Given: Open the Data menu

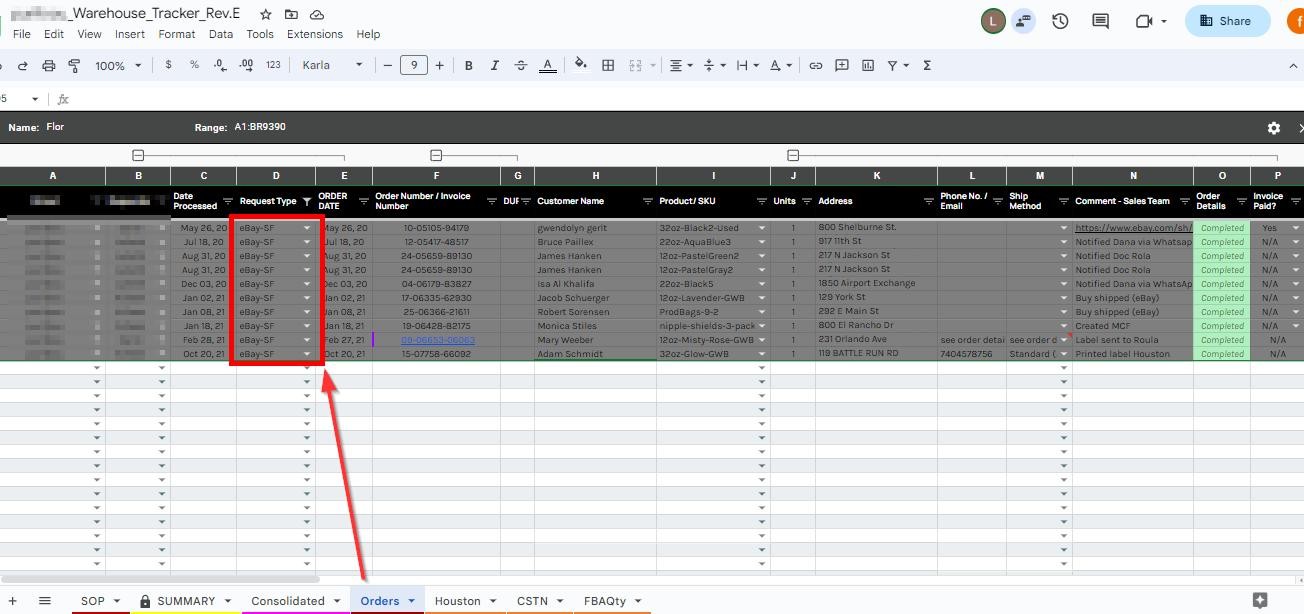Looking at the screenshot, I should tap(221, 34).
